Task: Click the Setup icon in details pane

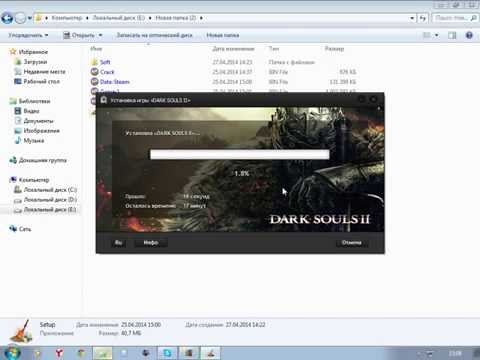Action: 21,332
